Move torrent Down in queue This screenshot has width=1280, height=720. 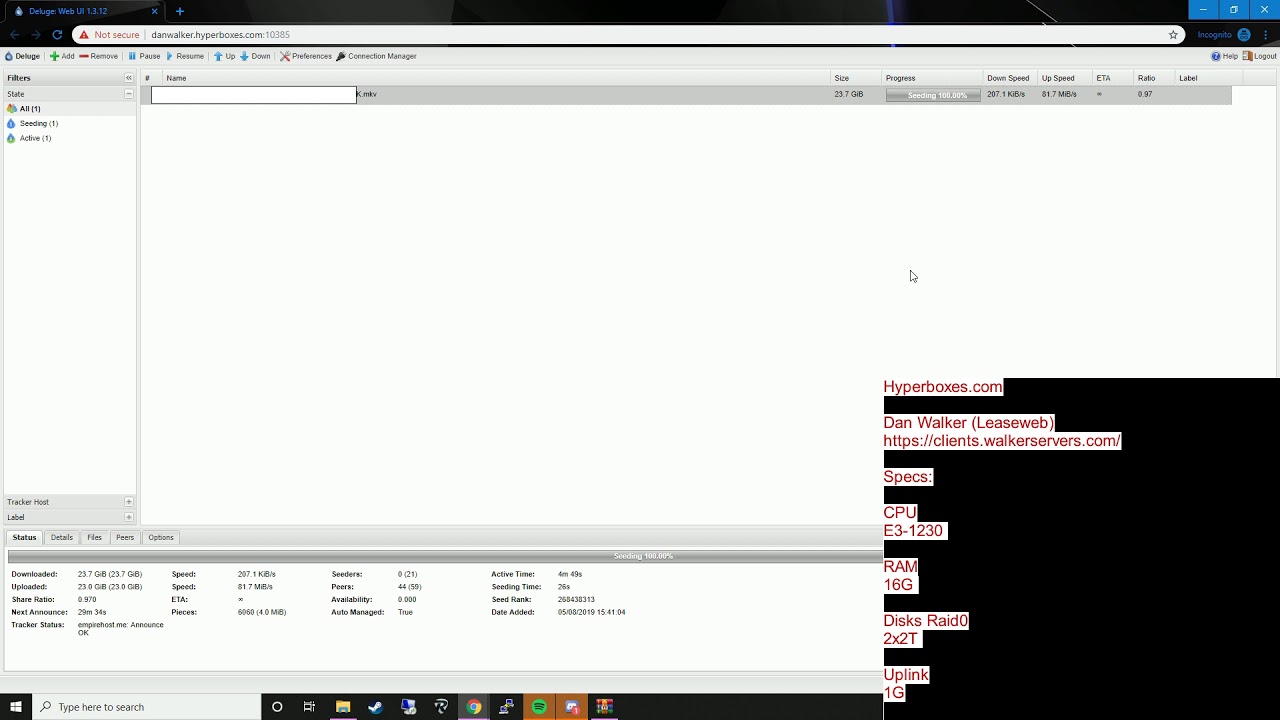click(x=255, y=56)
